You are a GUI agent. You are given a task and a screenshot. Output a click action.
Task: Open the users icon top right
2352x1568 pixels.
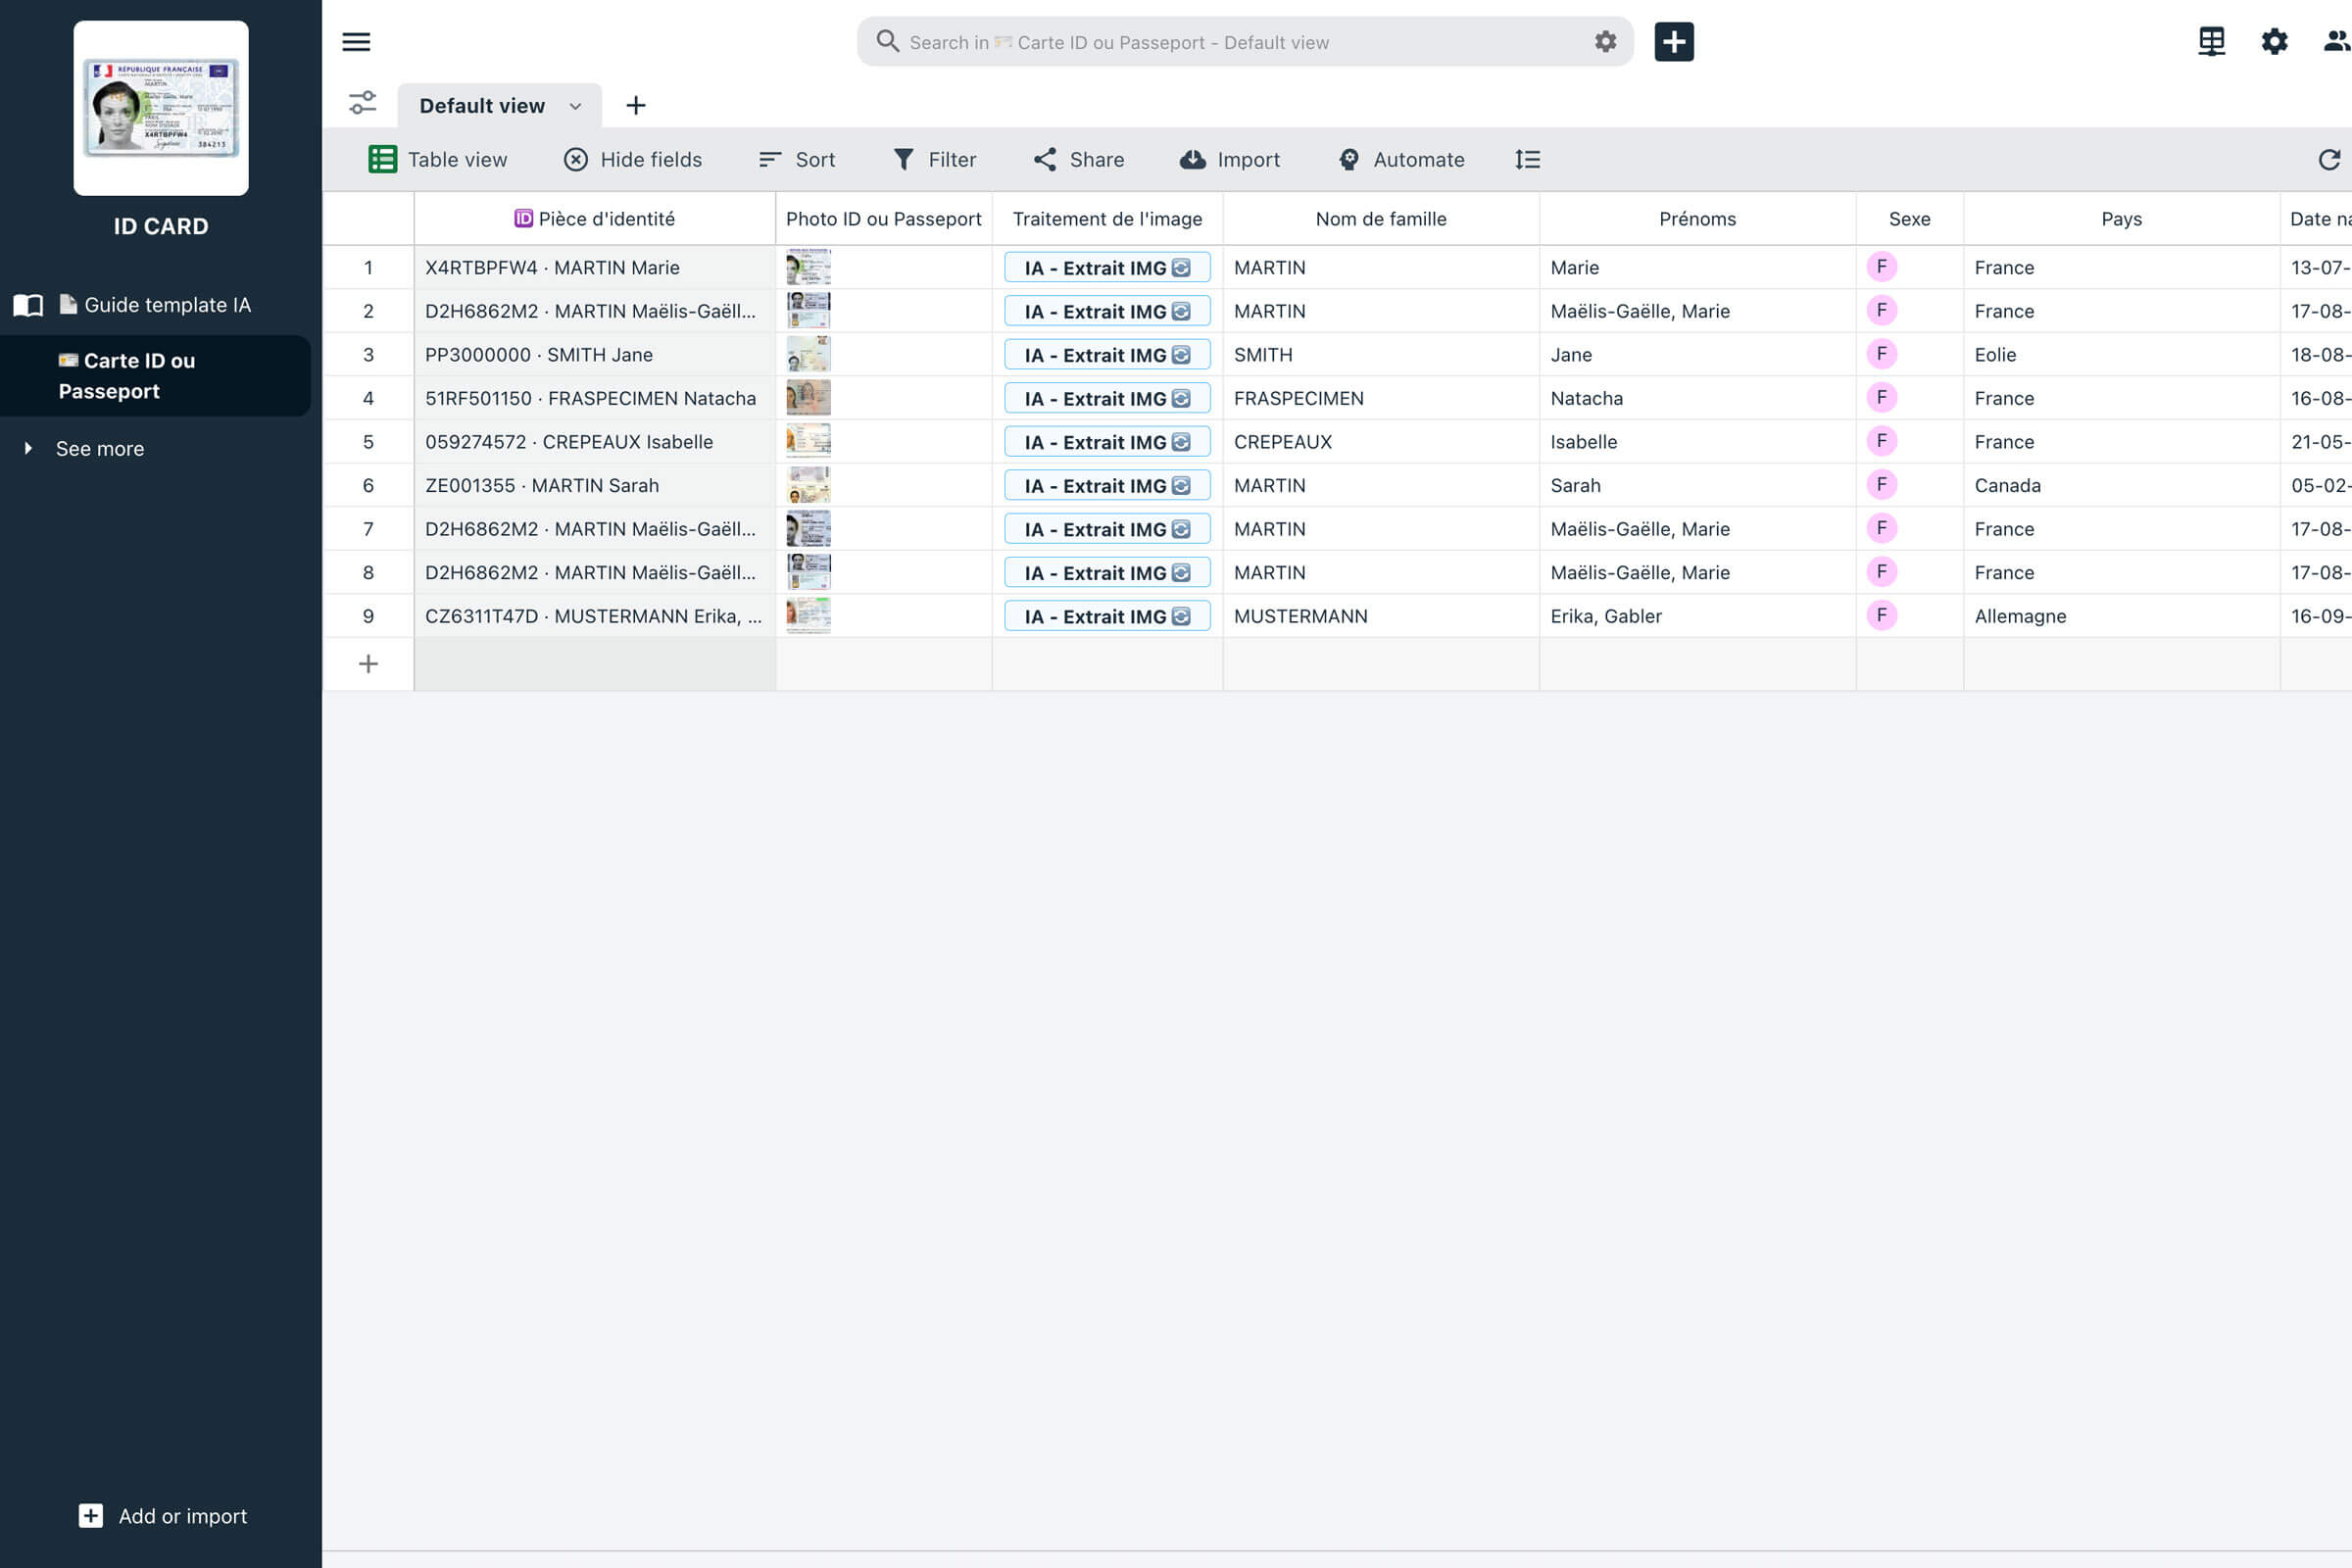[2336, 42]
